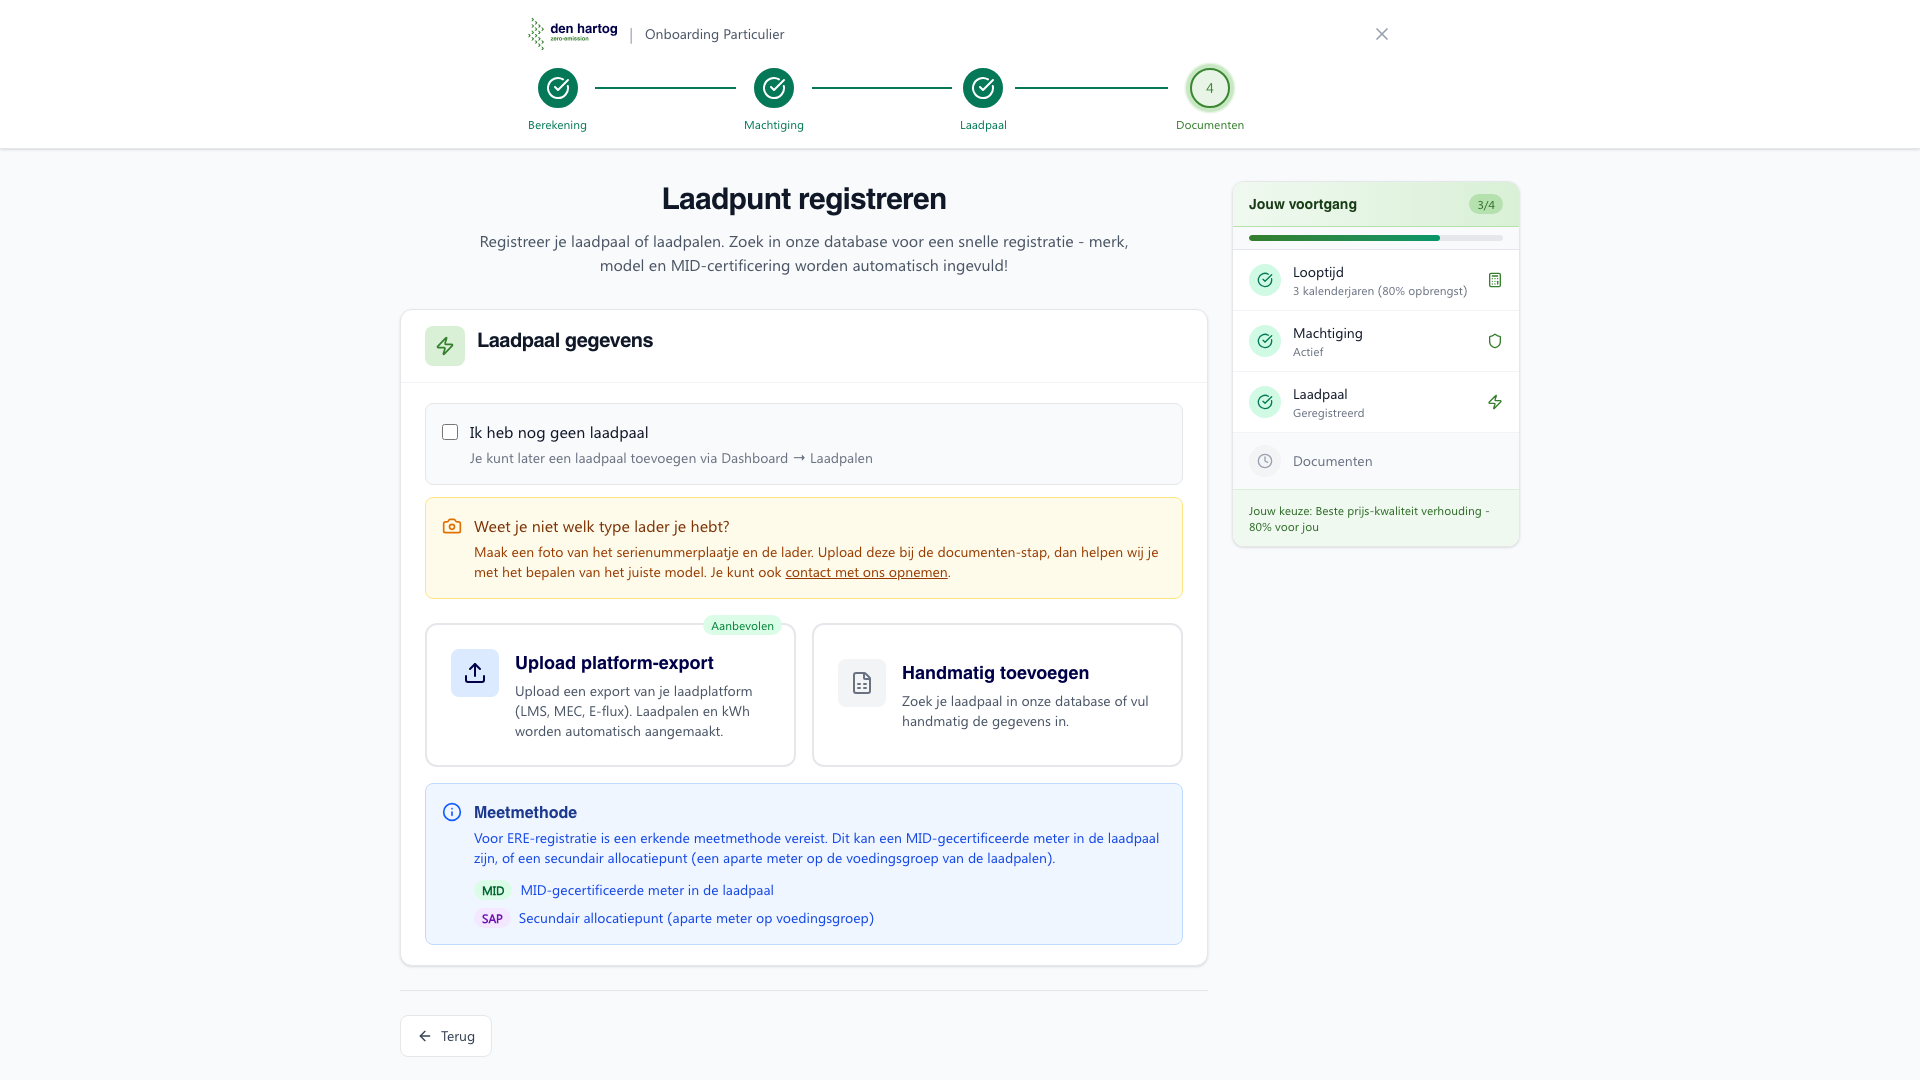Click the calculator icon next to Looptijd
1920x1080 pixels.
(x=1495, y=280)
